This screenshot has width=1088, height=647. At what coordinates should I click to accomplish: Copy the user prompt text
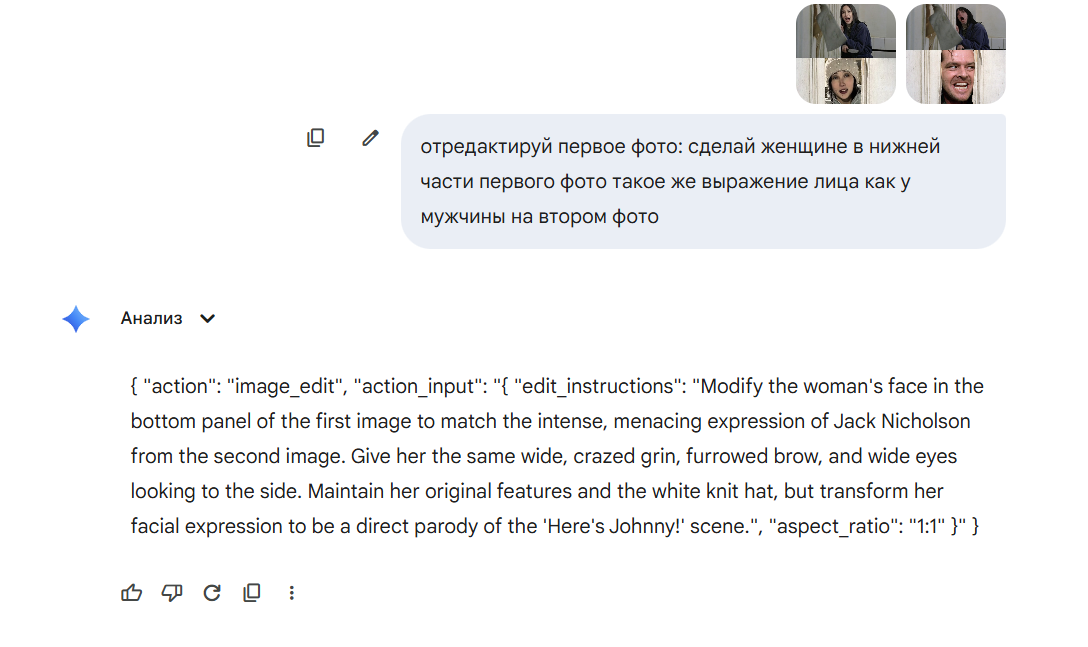pyautogui.click(x=316, y=138)
